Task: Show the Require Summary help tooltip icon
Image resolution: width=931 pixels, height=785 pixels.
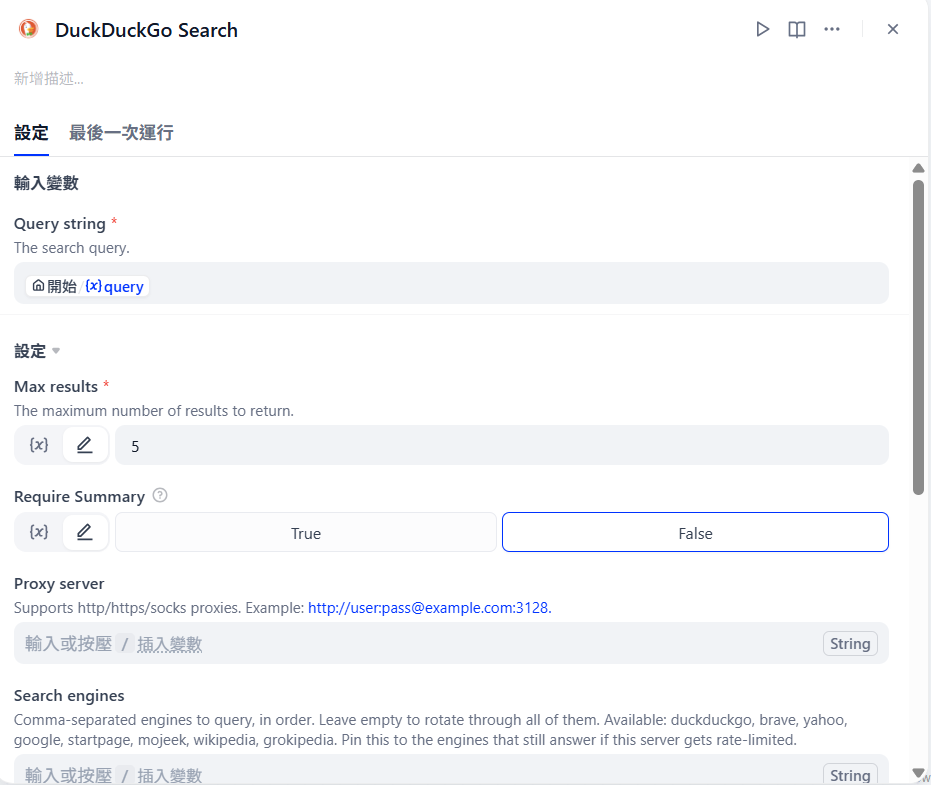Action: (x=160, y=495)
